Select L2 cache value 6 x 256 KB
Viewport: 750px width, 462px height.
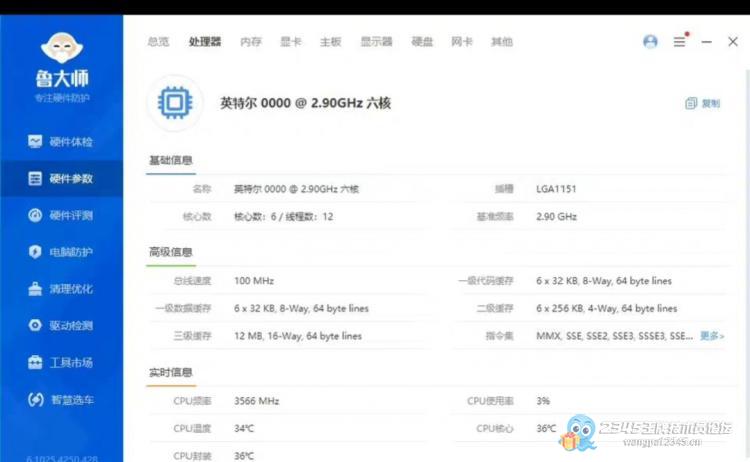coord(607,308)
